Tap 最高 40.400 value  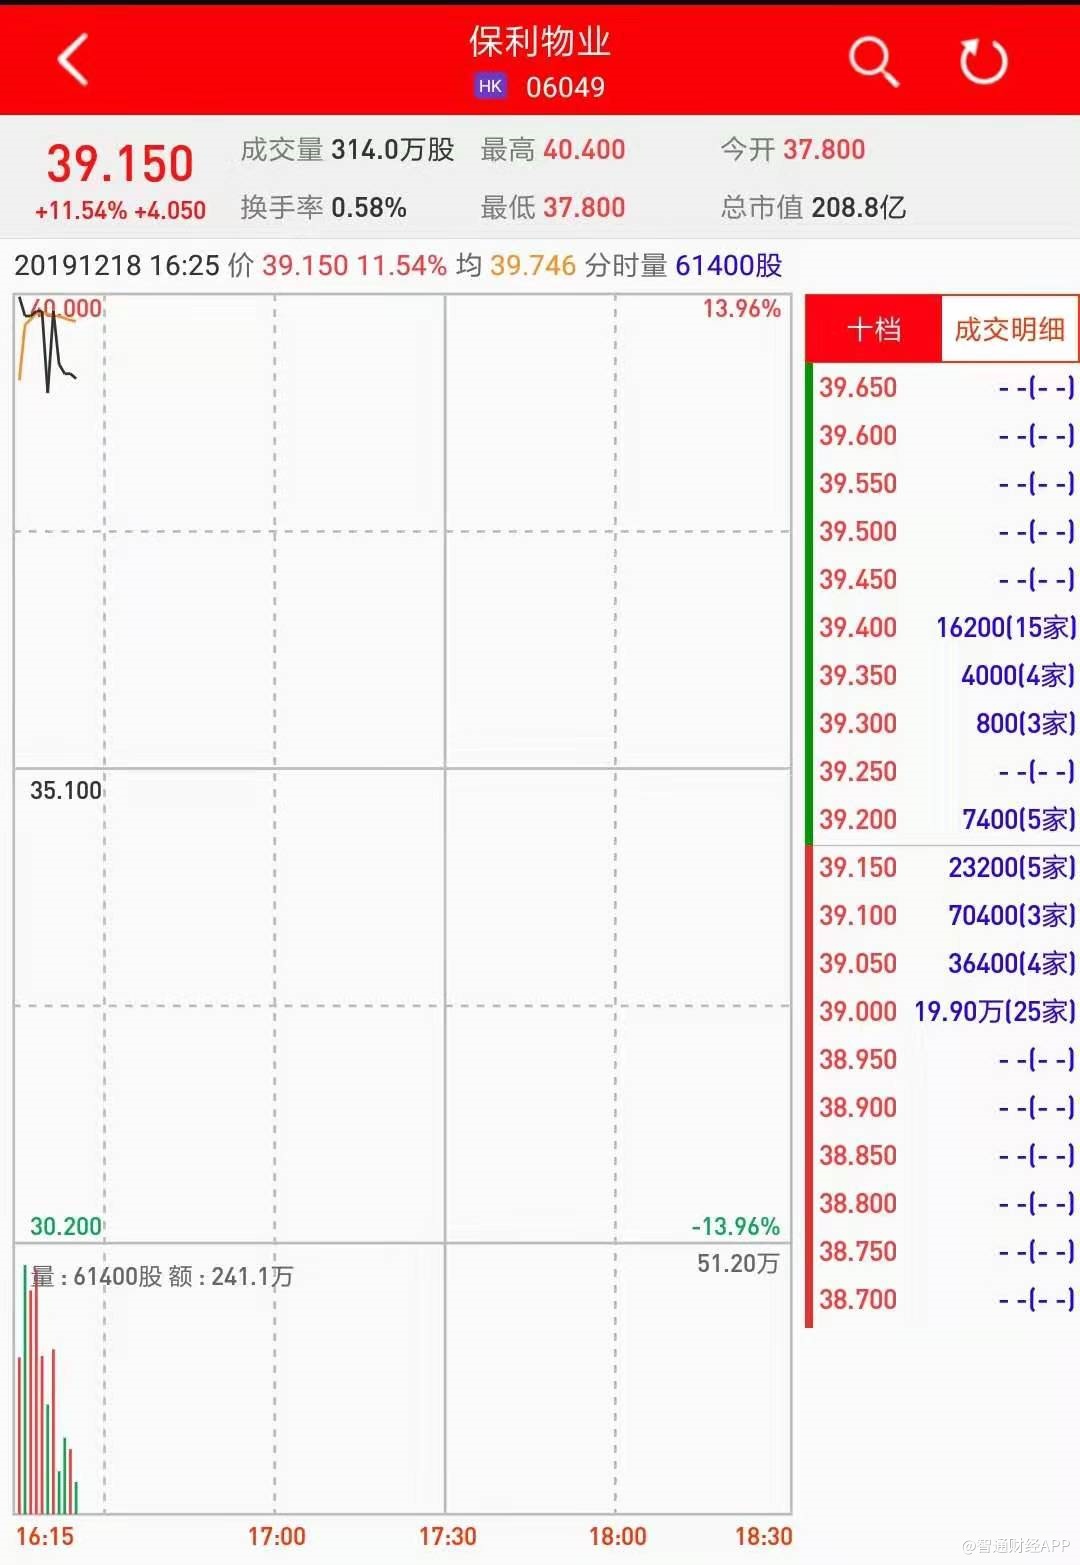click(584, 150)
